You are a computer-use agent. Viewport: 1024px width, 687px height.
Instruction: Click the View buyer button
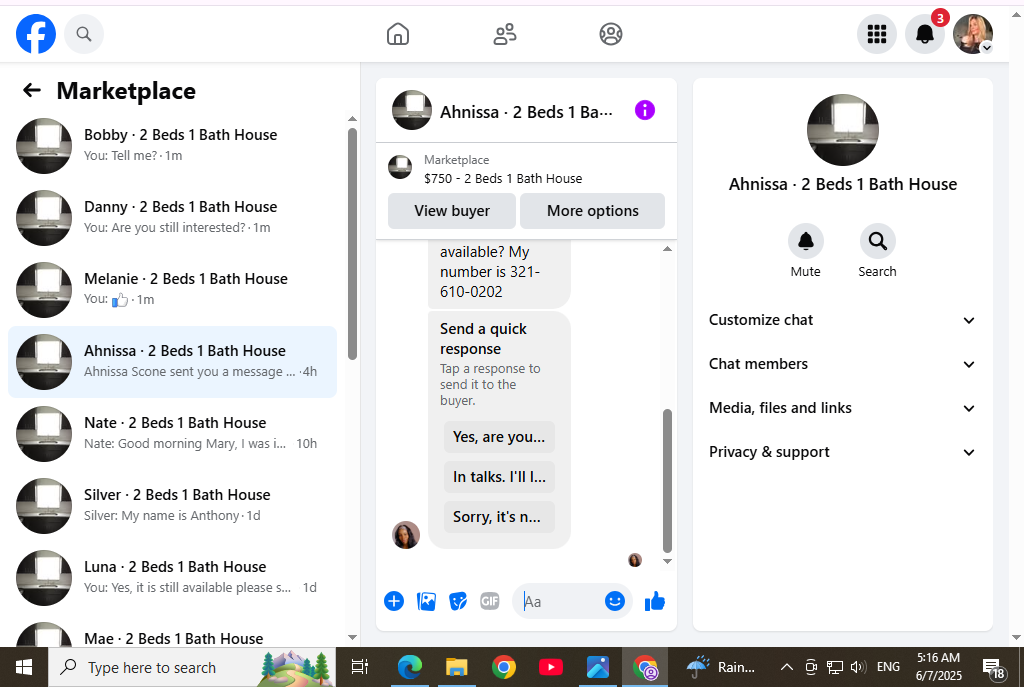452,211
